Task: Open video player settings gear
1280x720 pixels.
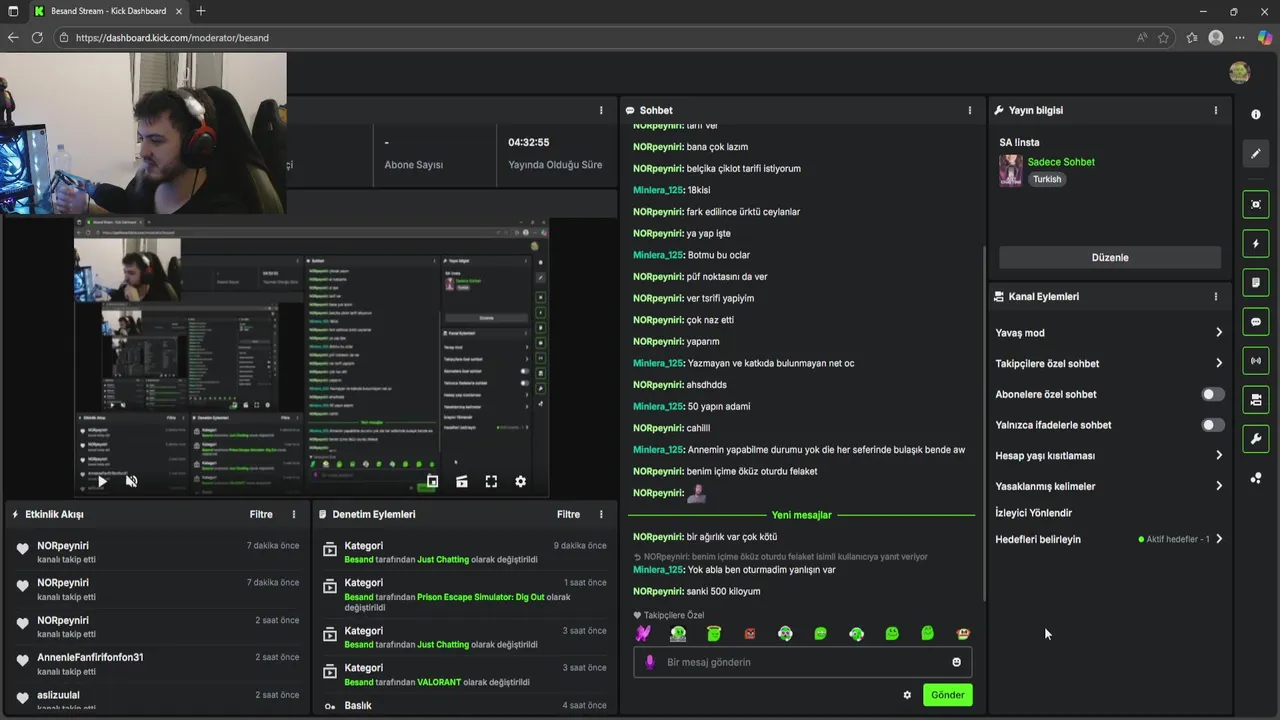Action: (x=520, y=481)
